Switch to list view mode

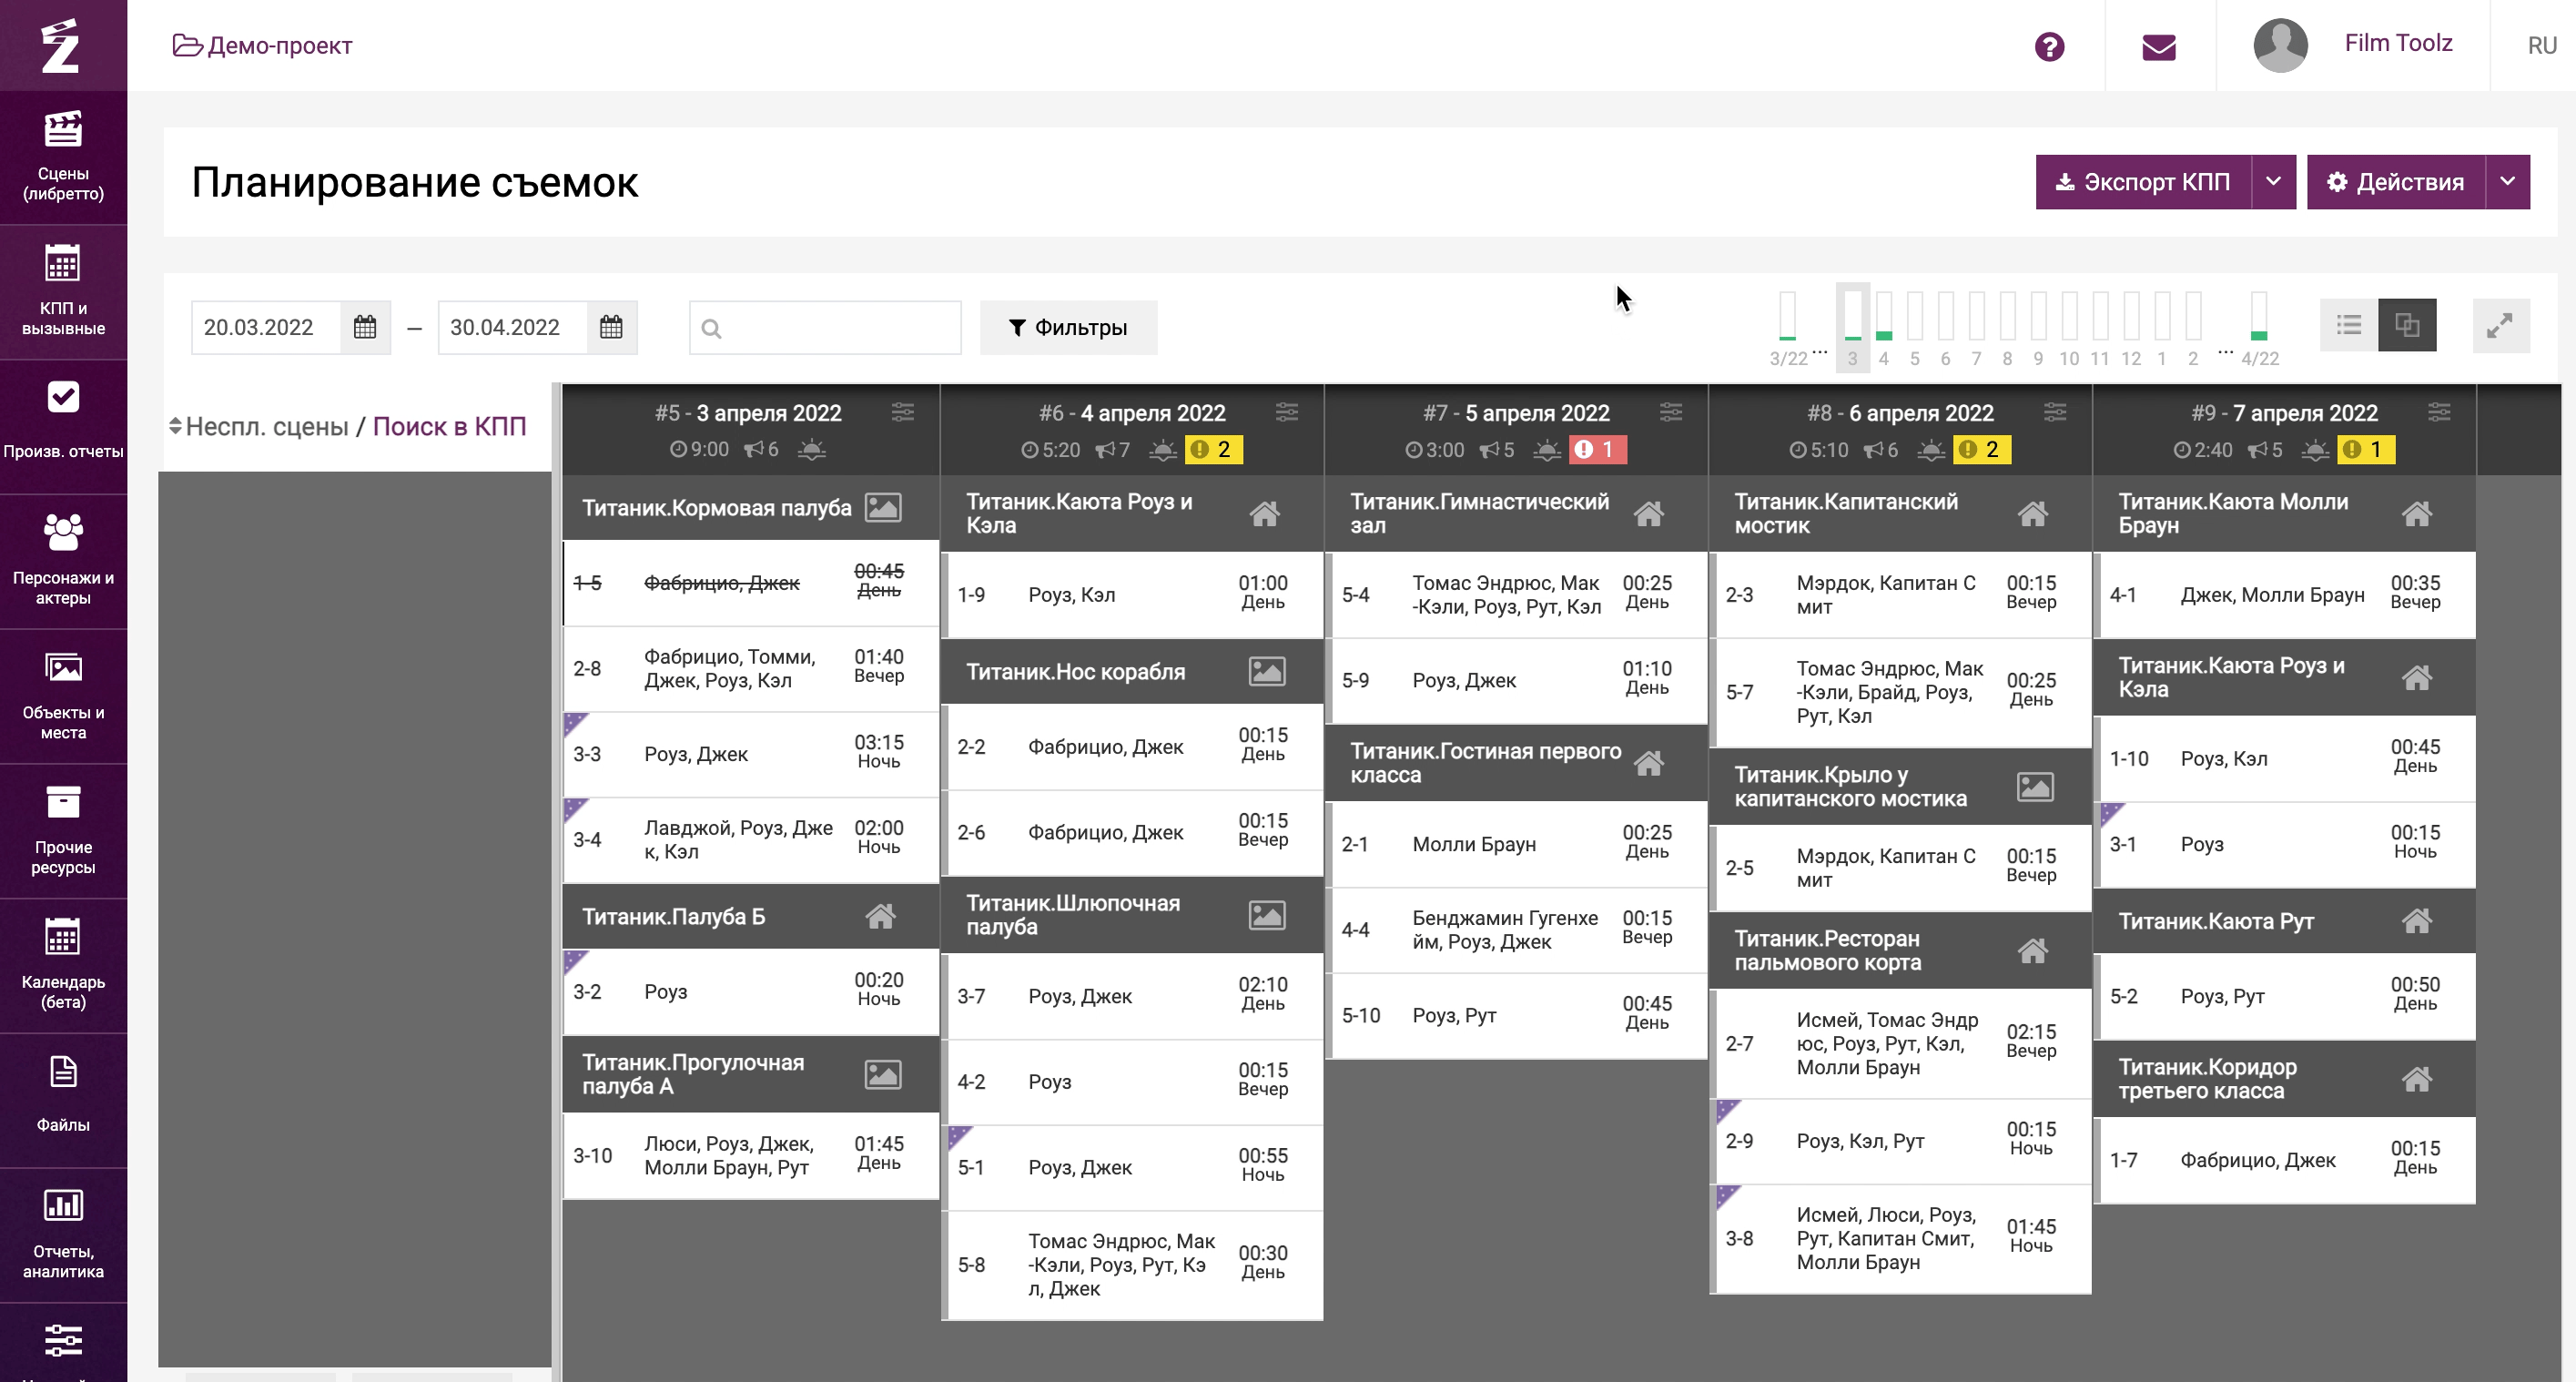coord(2348,325)
